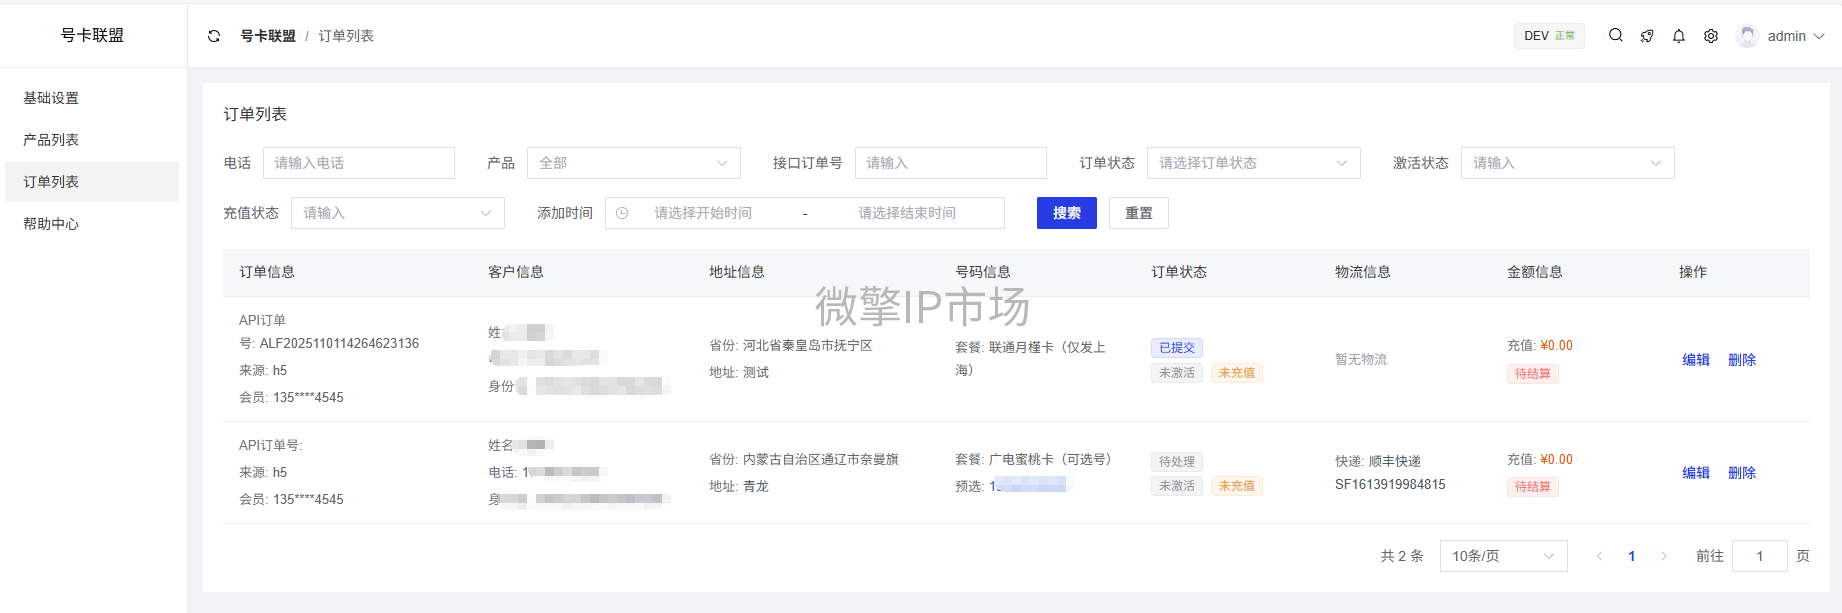
Task: Go to the next page arrow
Action: [1664, 556]
